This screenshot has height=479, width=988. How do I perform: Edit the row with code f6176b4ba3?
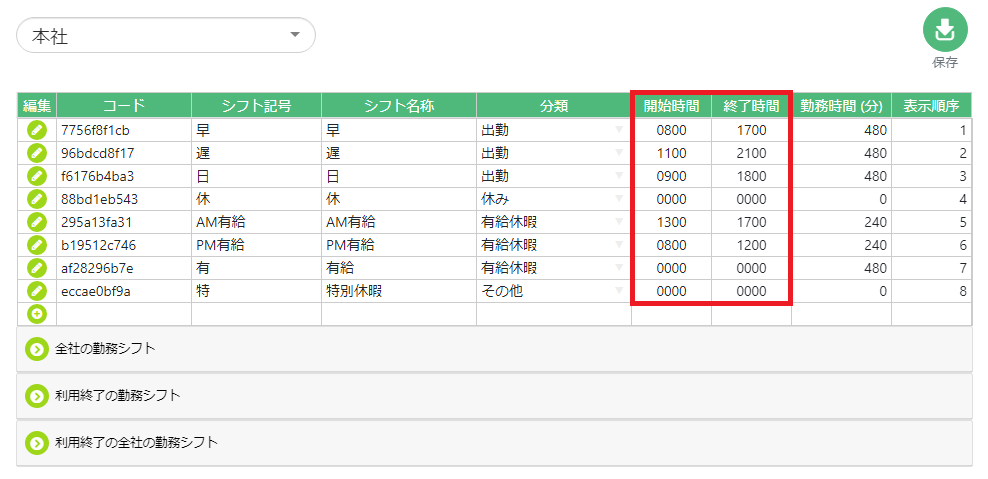[37, 176]
